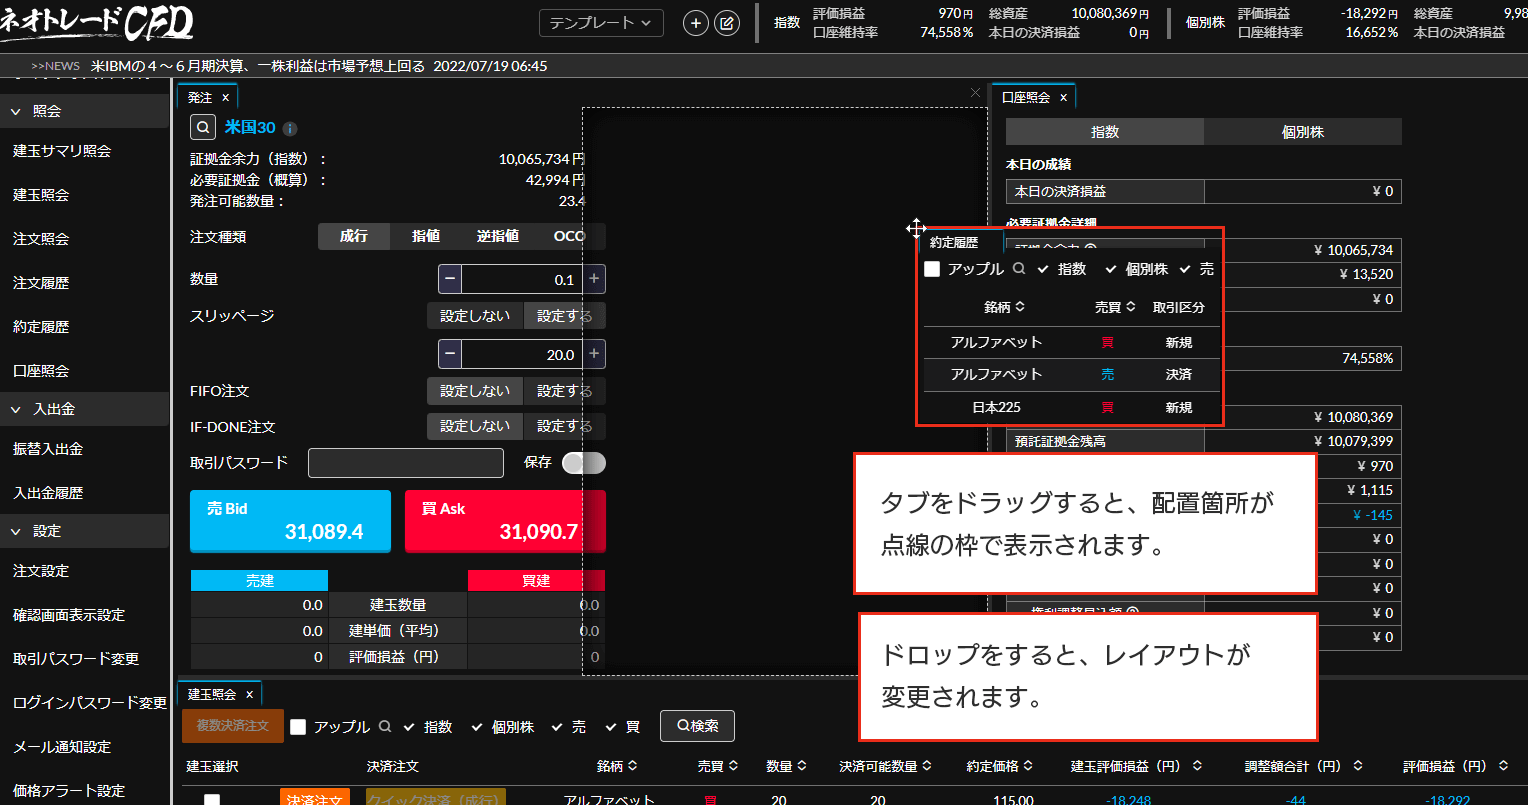Switch to 個別株 tab in 口座照会 panel

[x=1303, y=132]
